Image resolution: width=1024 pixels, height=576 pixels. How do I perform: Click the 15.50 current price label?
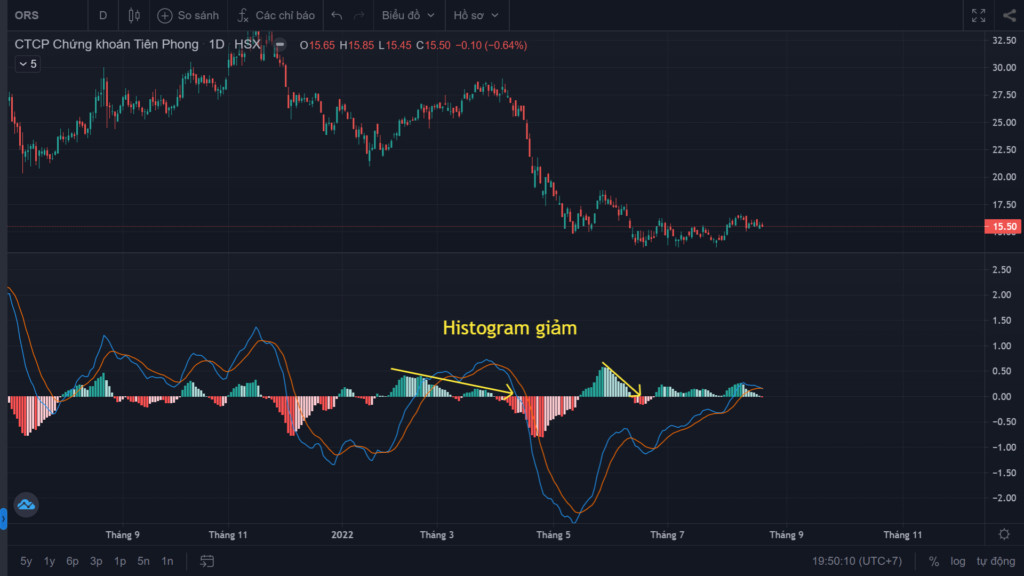1003,227
